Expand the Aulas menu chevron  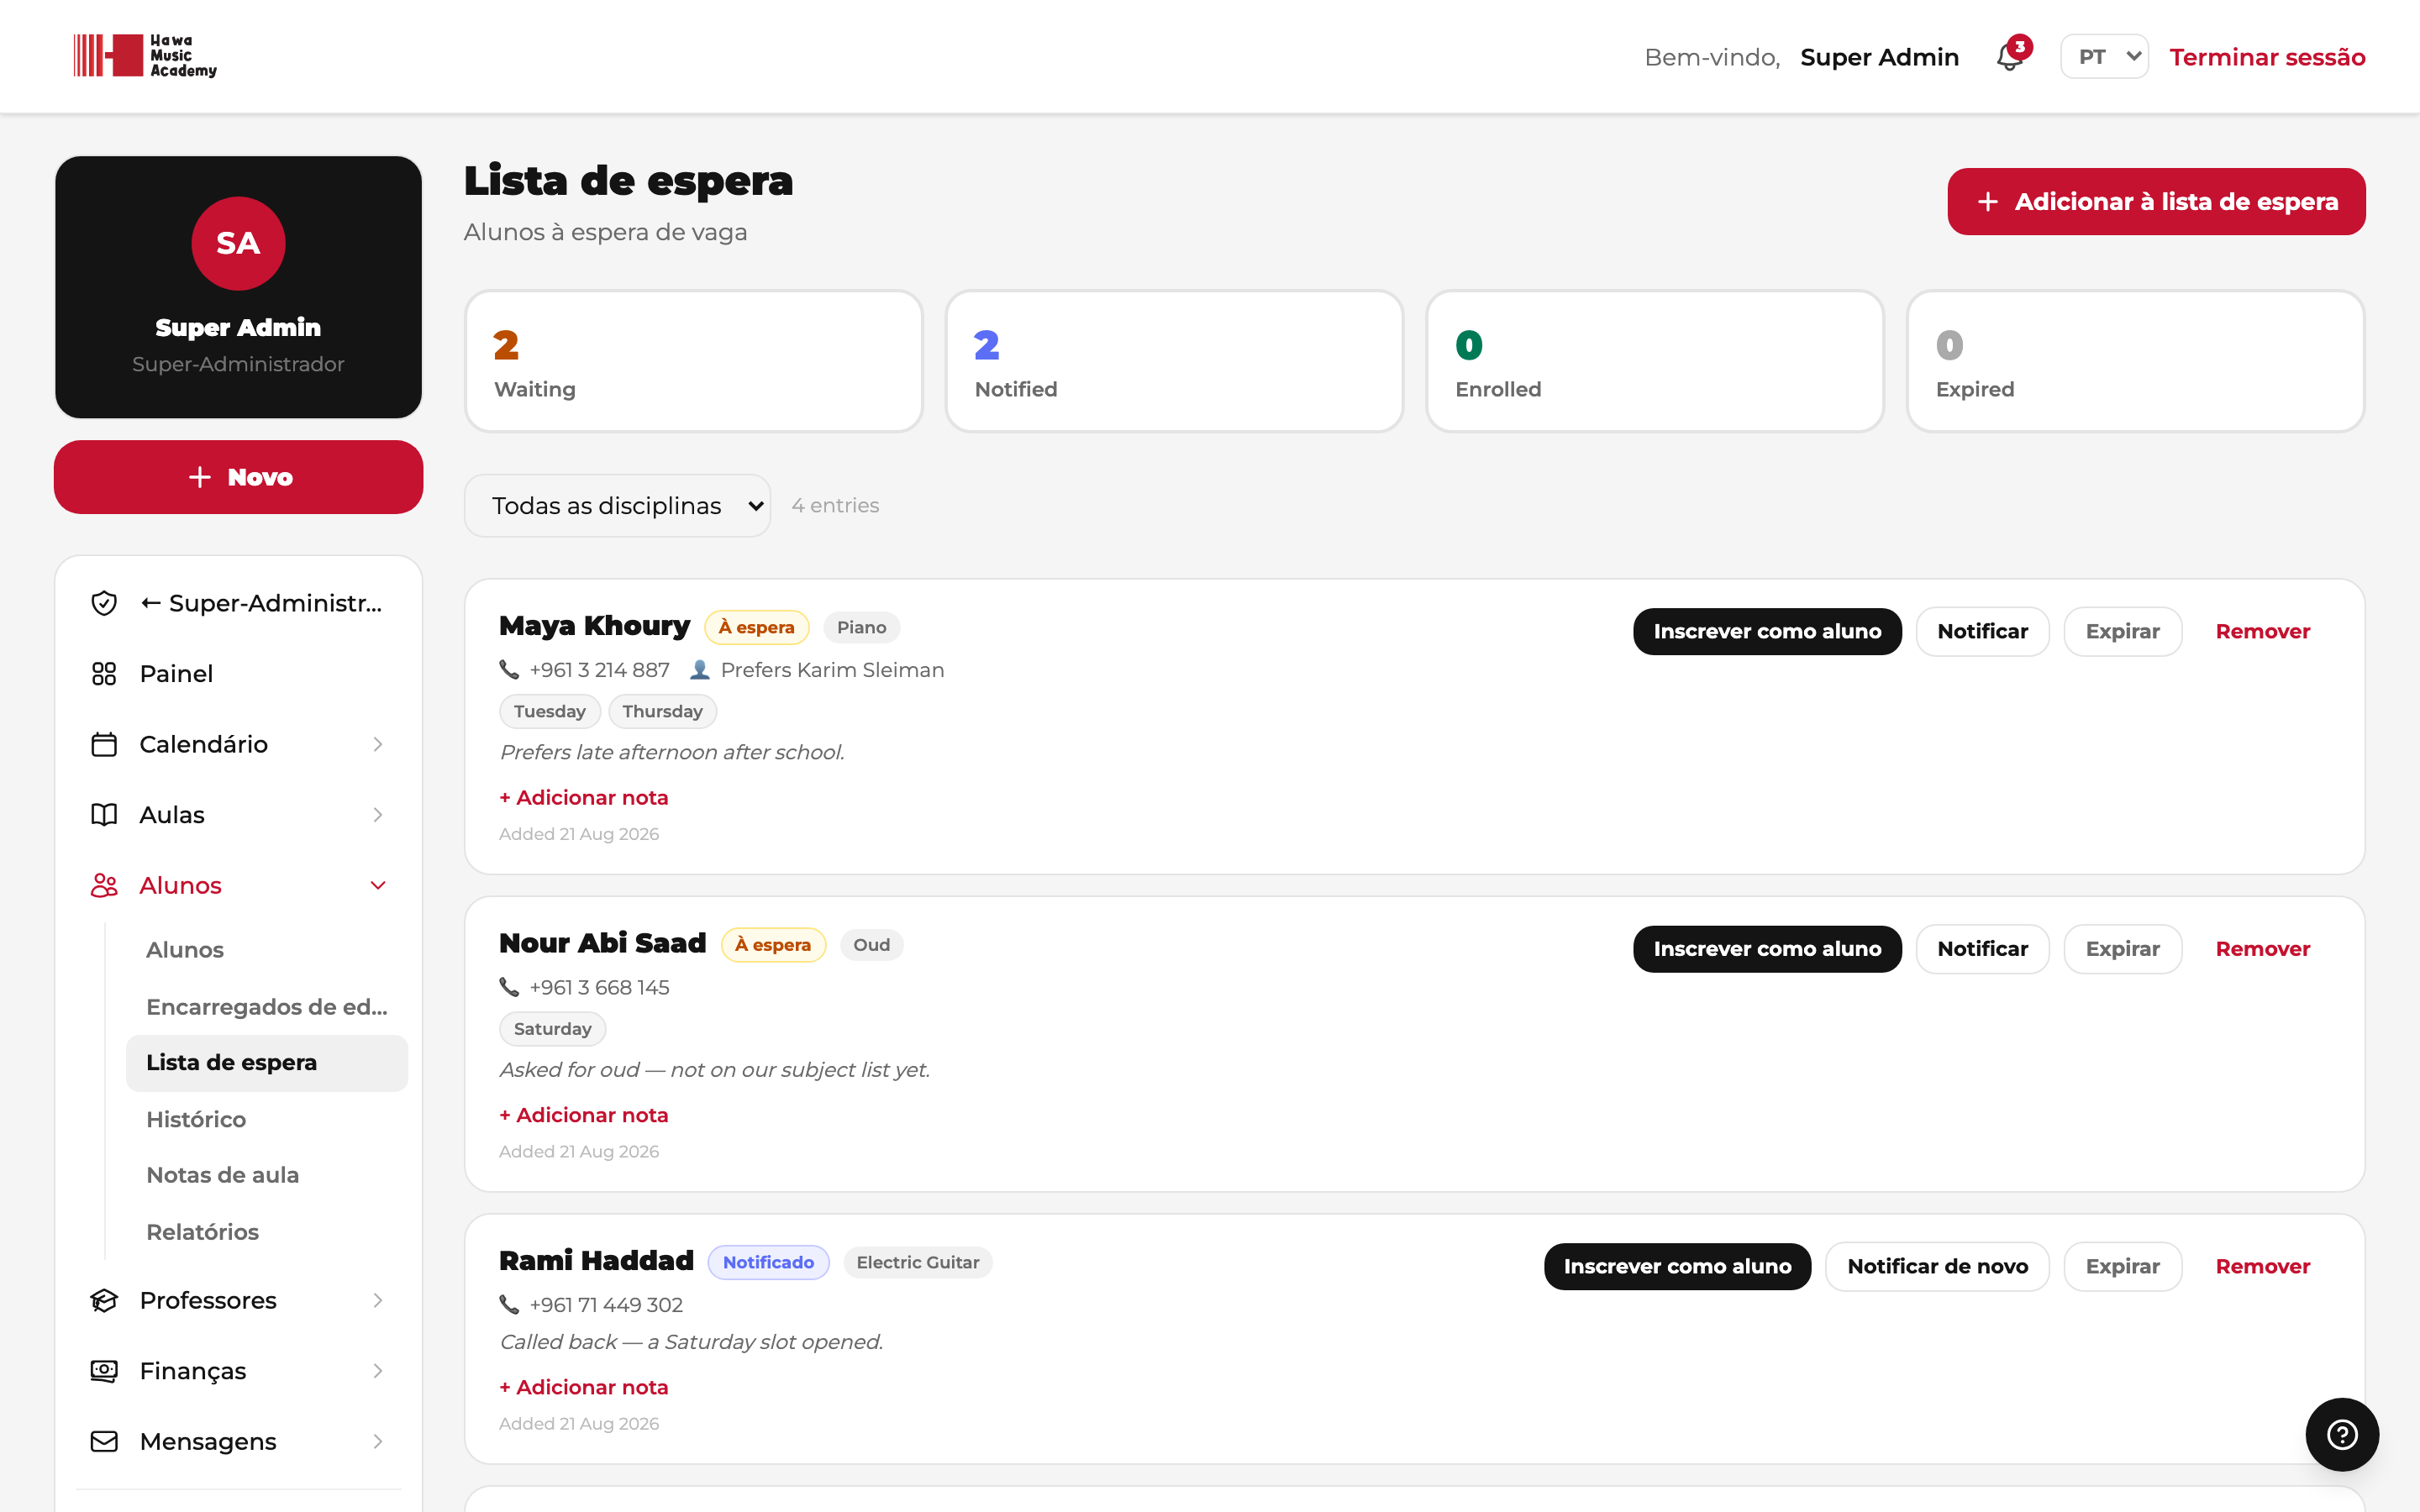pyautogui.click(x=378, y=815)
